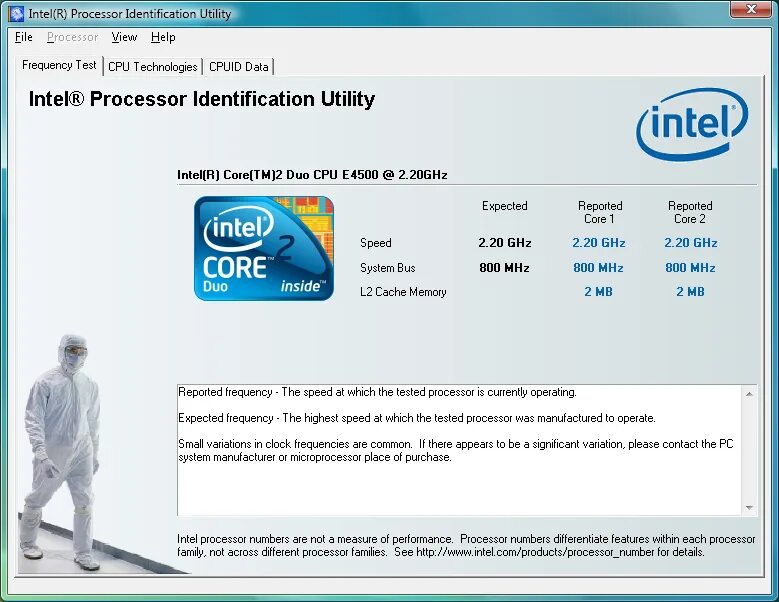The height and width of the screenshot is (602, 779).
Task: Select the Frequency Test tab
Action: point(59,65)
